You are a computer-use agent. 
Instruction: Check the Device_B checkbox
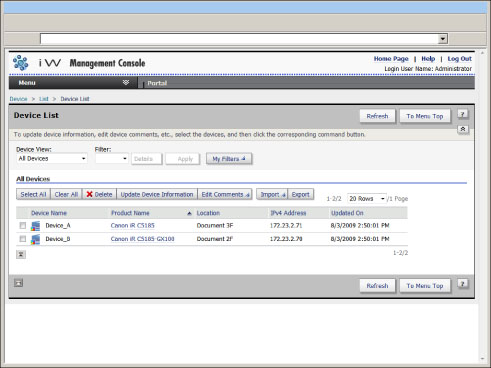click(x=22, y=239)
